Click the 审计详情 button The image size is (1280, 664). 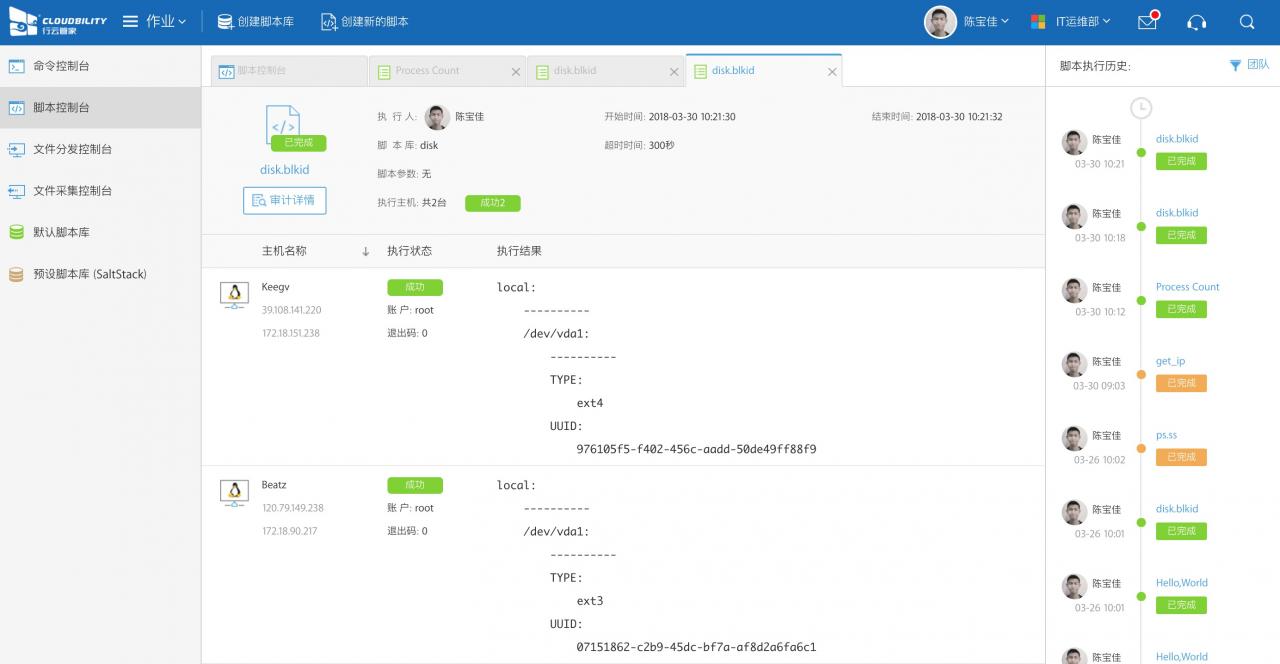[285, 200]
